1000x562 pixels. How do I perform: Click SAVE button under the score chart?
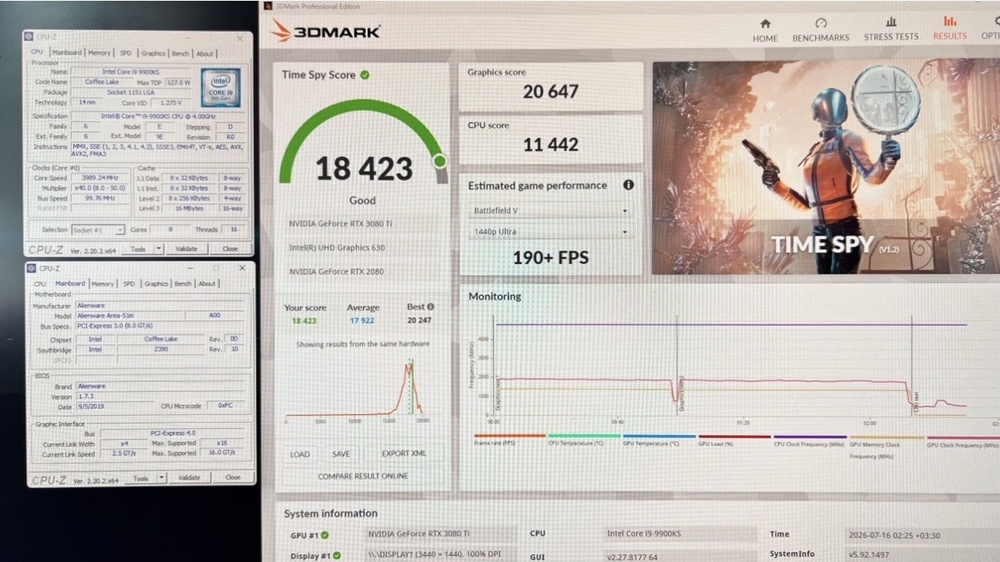(341, 454)
